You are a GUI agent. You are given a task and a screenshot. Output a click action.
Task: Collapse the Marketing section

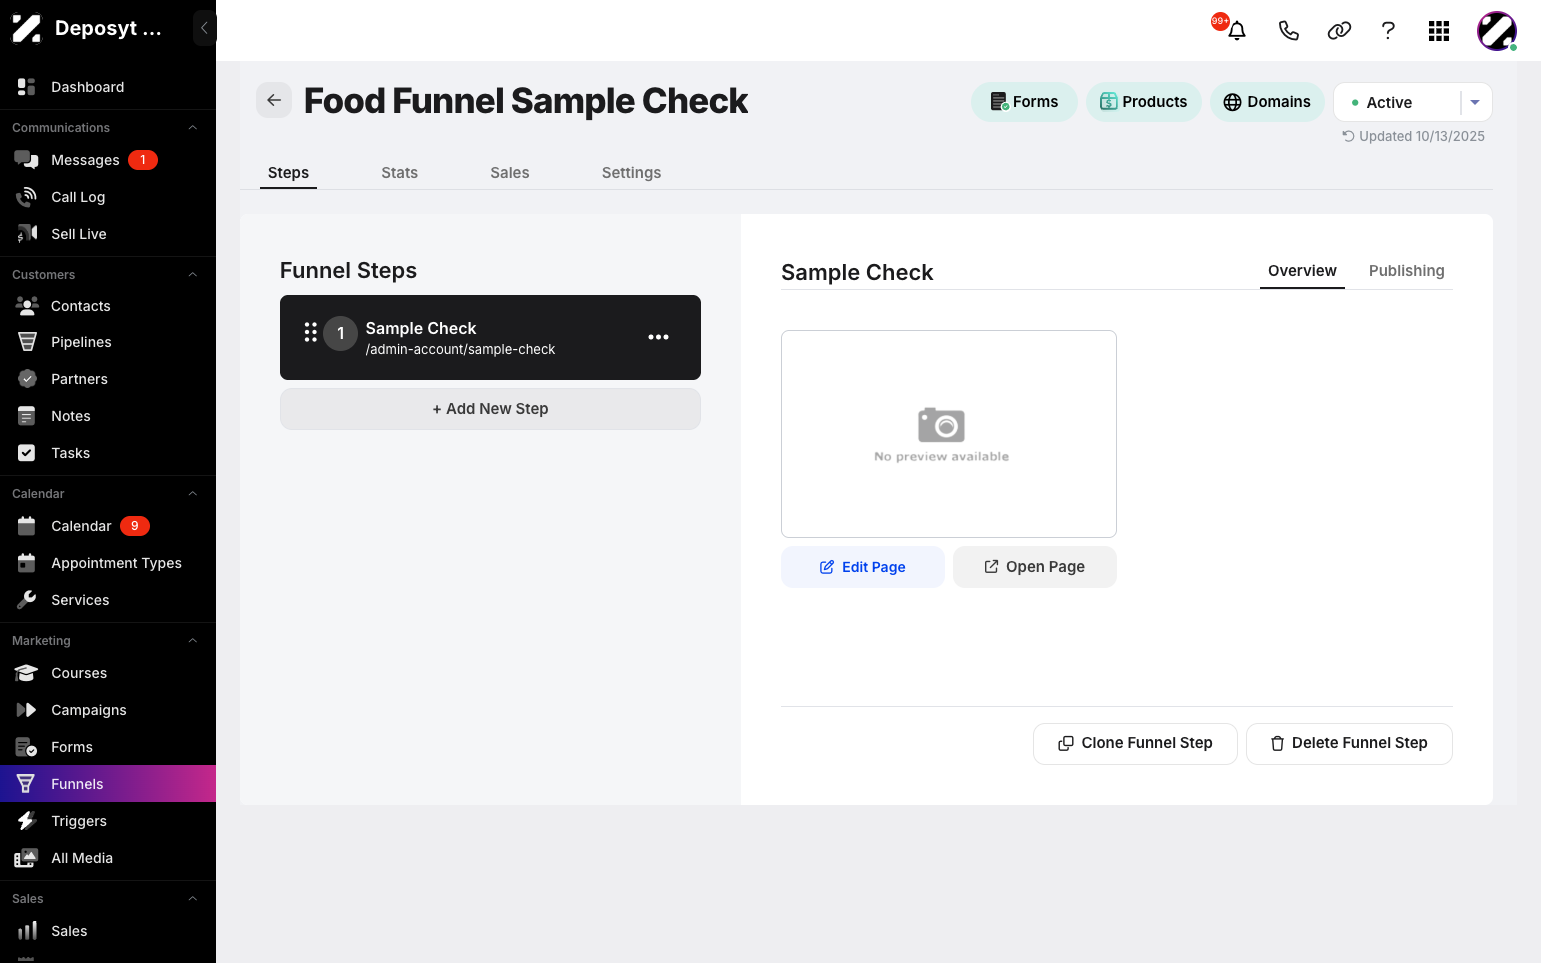coord(193,641)
